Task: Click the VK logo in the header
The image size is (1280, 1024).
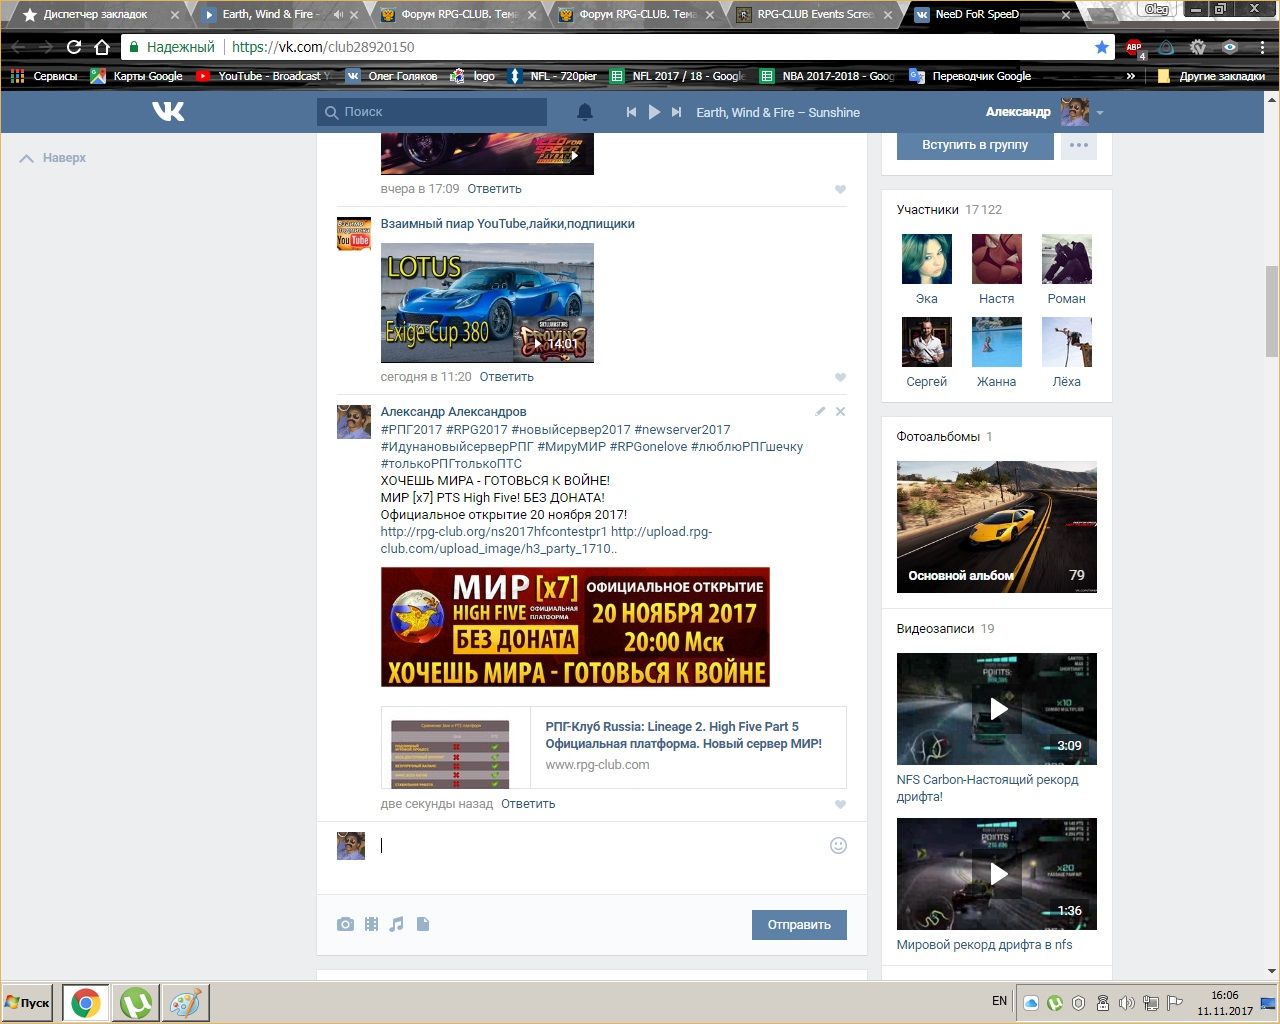Action: click(168, 112)
